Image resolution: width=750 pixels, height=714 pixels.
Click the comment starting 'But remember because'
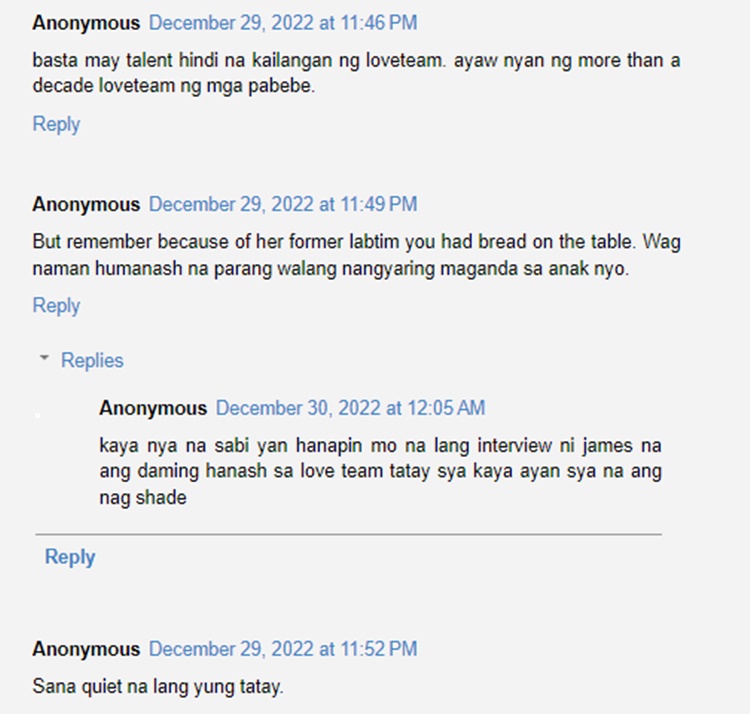(x=356, y=255)
